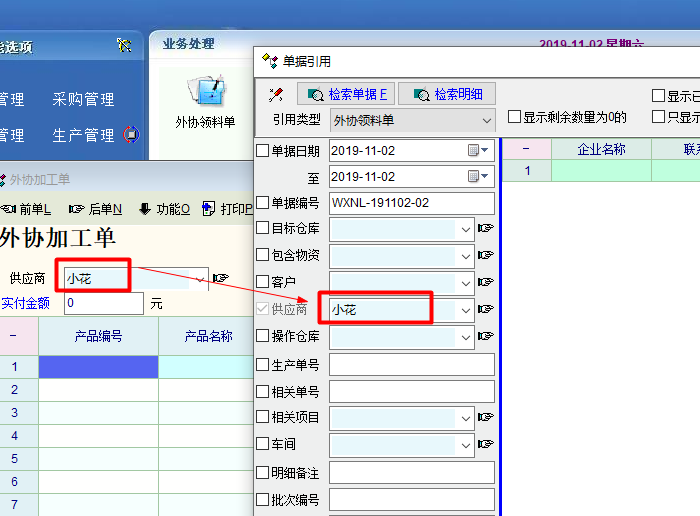Open 采购管理 in the left panel
This screenshot has height=516, width=700.
pos(83,100)
